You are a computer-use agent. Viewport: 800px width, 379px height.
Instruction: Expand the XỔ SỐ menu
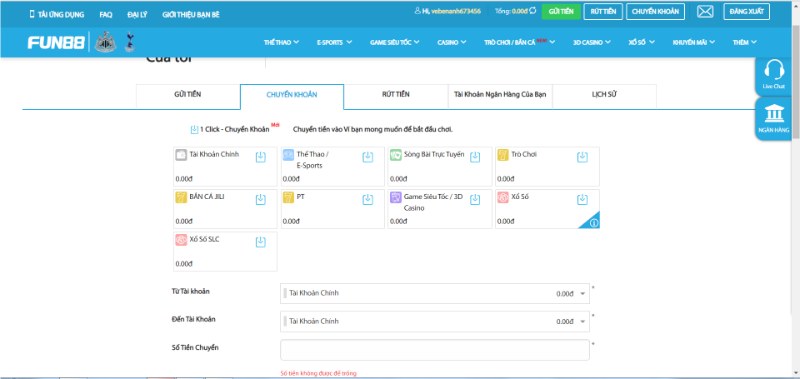point(641,42)
